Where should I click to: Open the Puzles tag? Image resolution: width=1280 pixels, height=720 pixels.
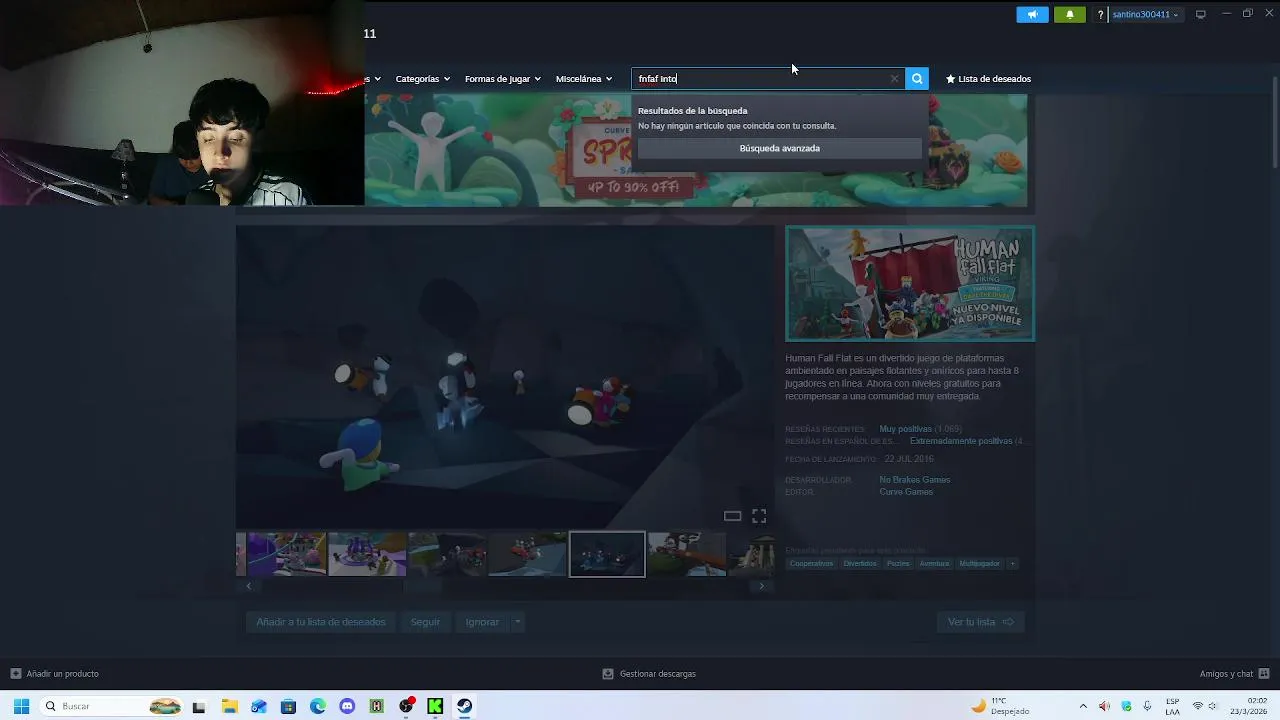coord(898,563)
